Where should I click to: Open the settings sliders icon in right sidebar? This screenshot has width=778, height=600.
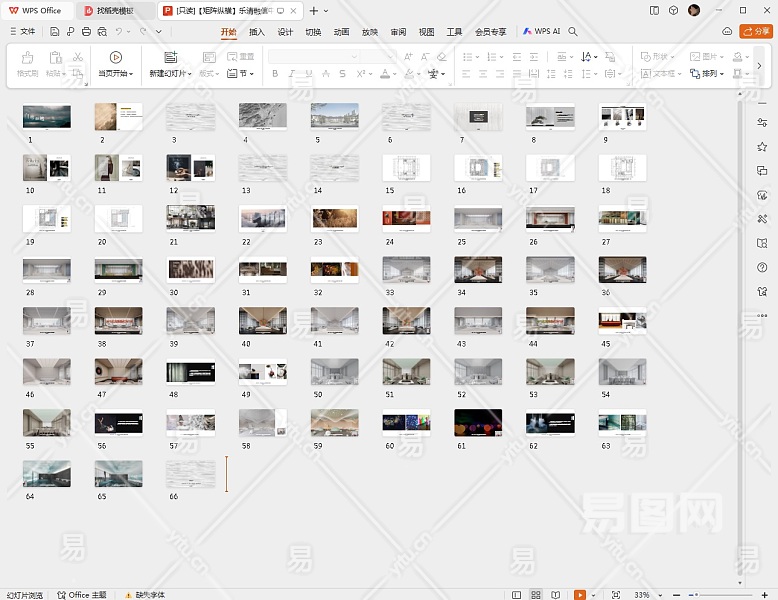tap(762, 122)
